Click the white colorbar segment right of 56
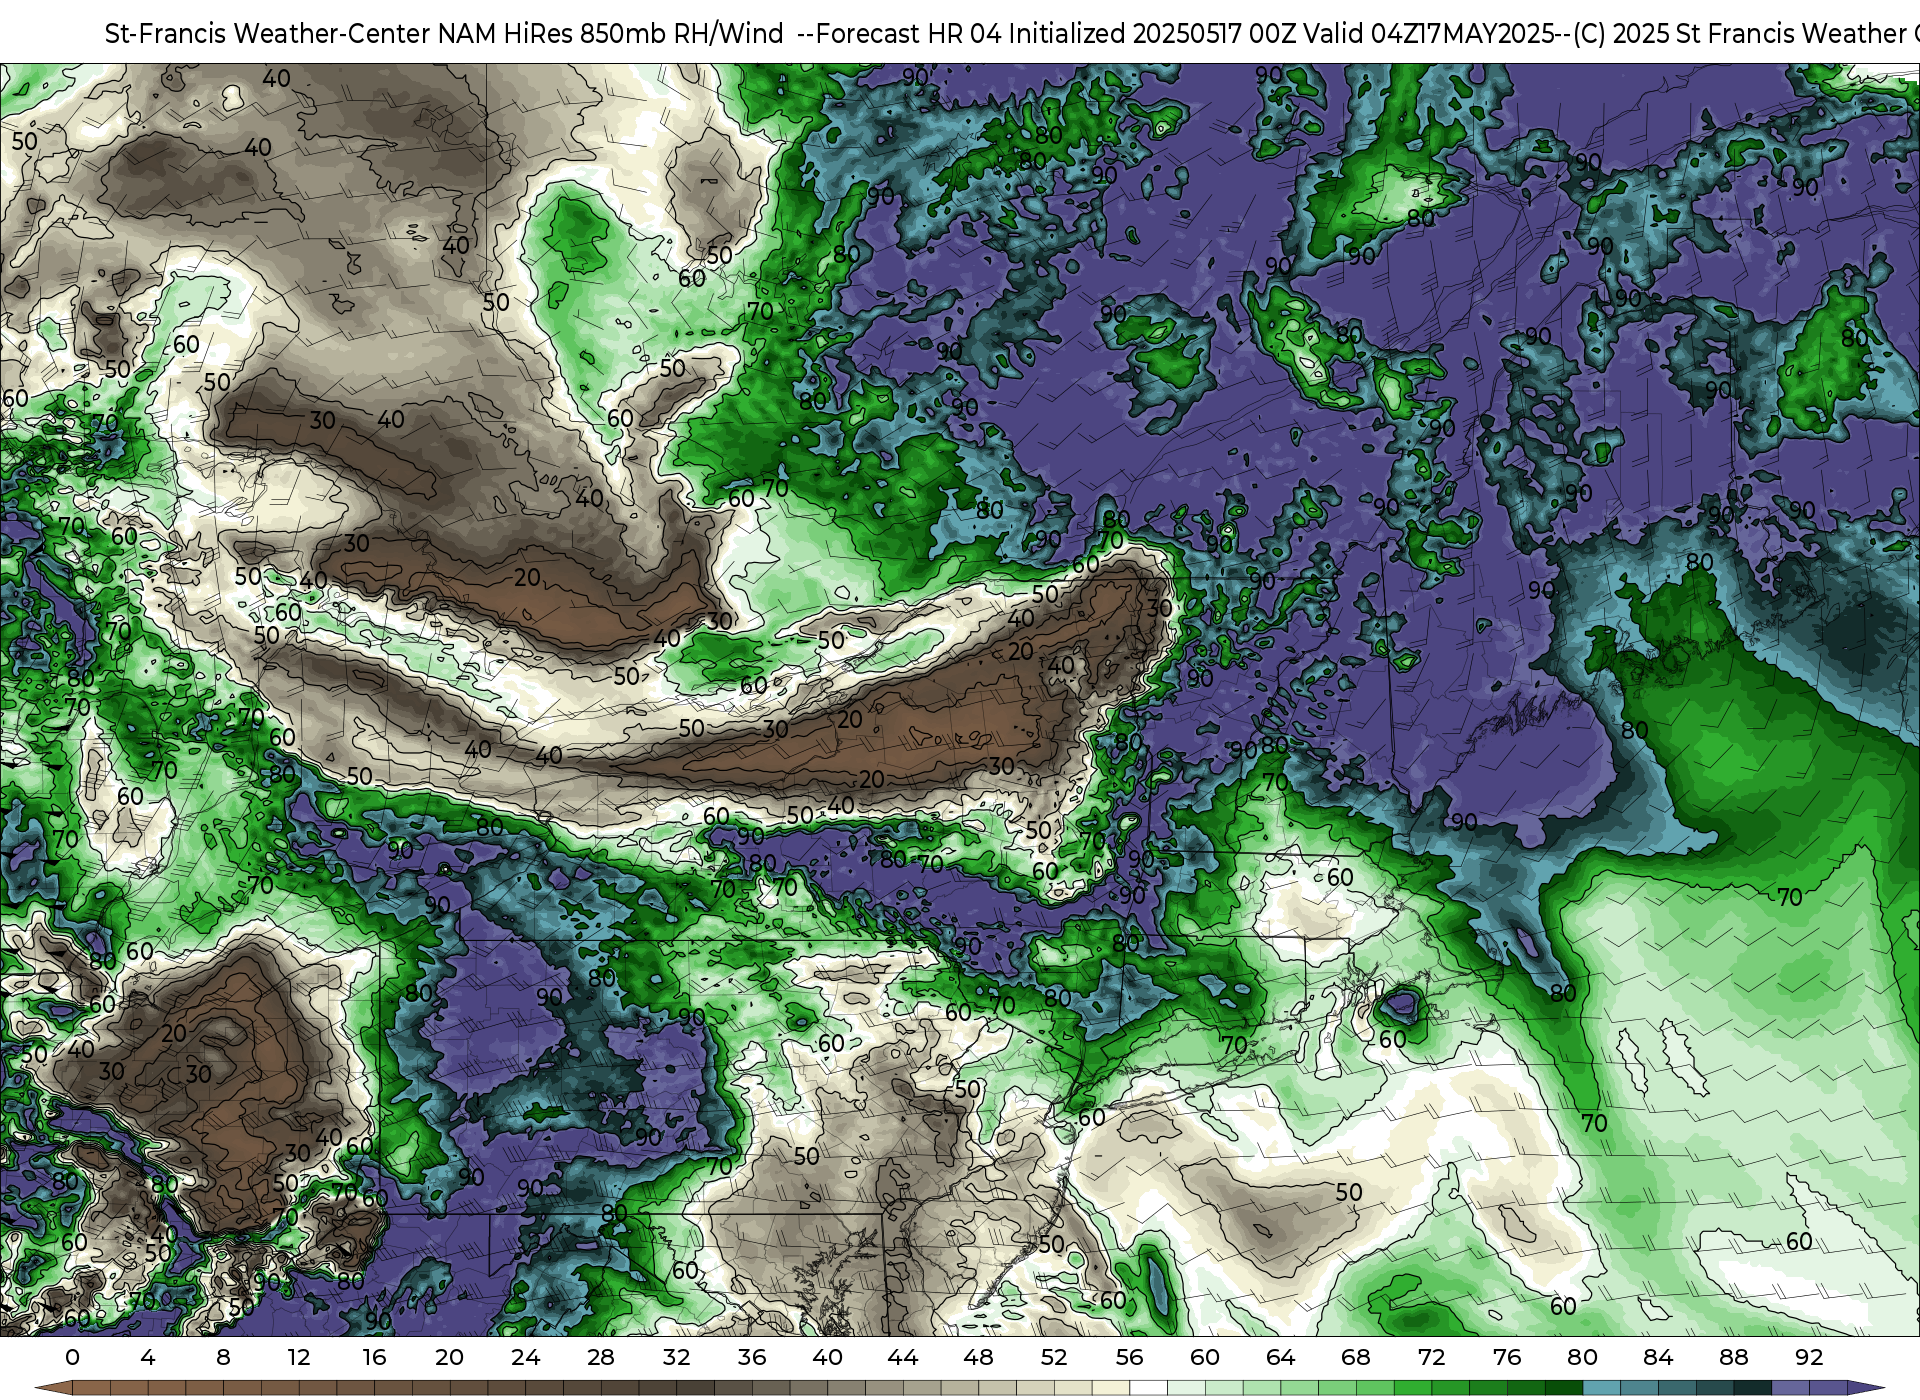The image size is (1920, 1400). point(1148,1388)
